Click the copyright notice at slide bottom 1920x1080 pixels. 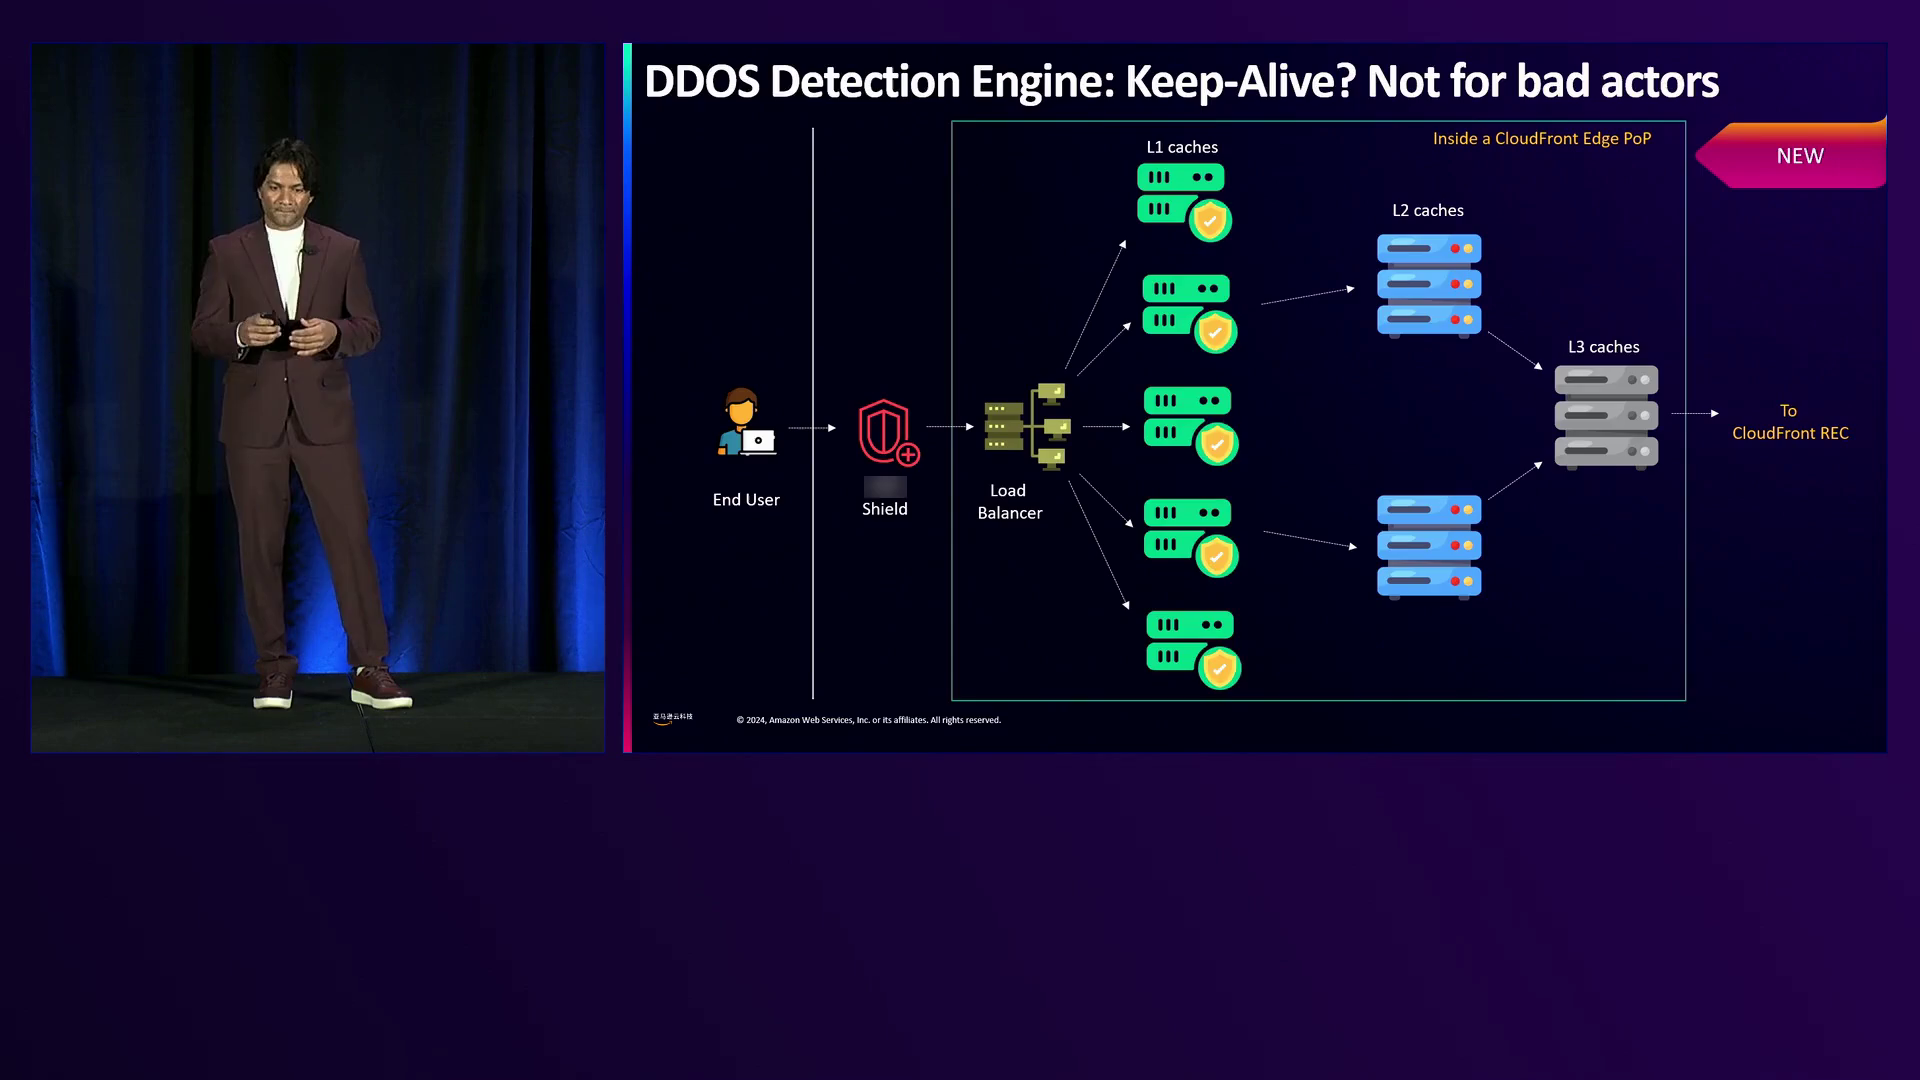point(868,720)
